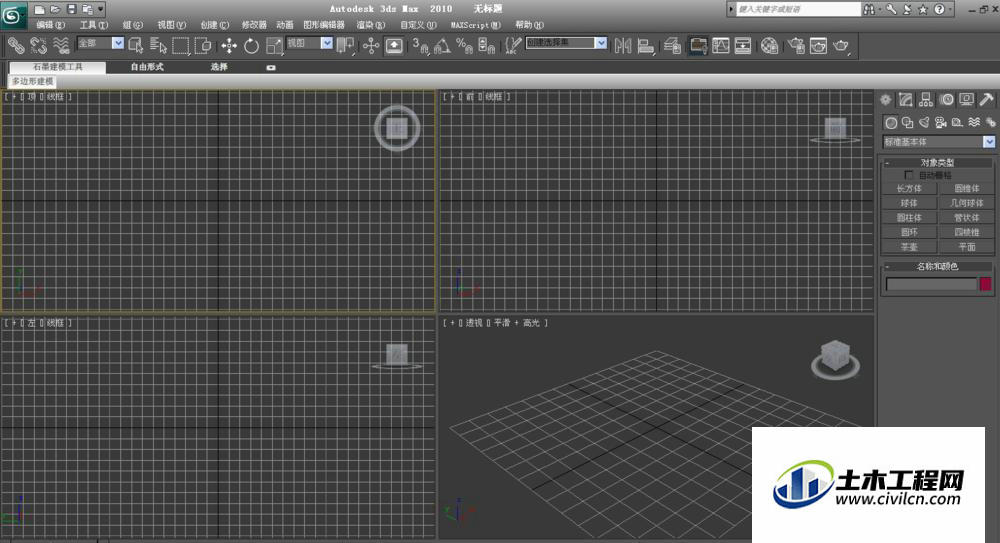Activate the Select and Uniform Scale tool
1000x543 pixels.
coord(274,45)
